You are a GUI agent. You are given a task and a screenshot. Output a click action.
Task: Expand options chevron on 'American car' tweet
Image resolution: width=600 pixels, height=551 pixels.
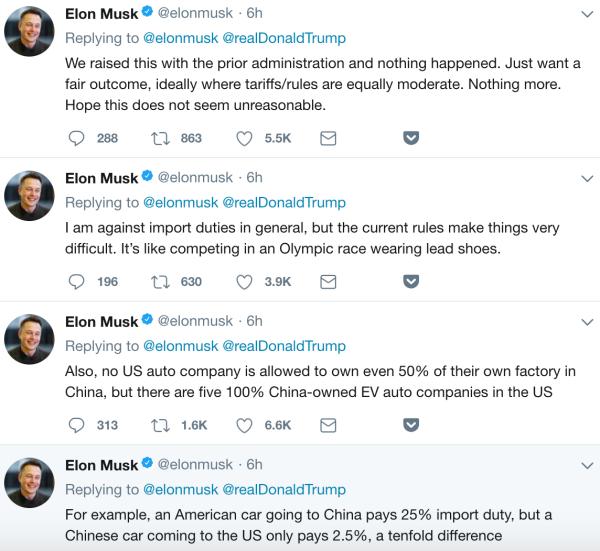[x=587, y=465]
